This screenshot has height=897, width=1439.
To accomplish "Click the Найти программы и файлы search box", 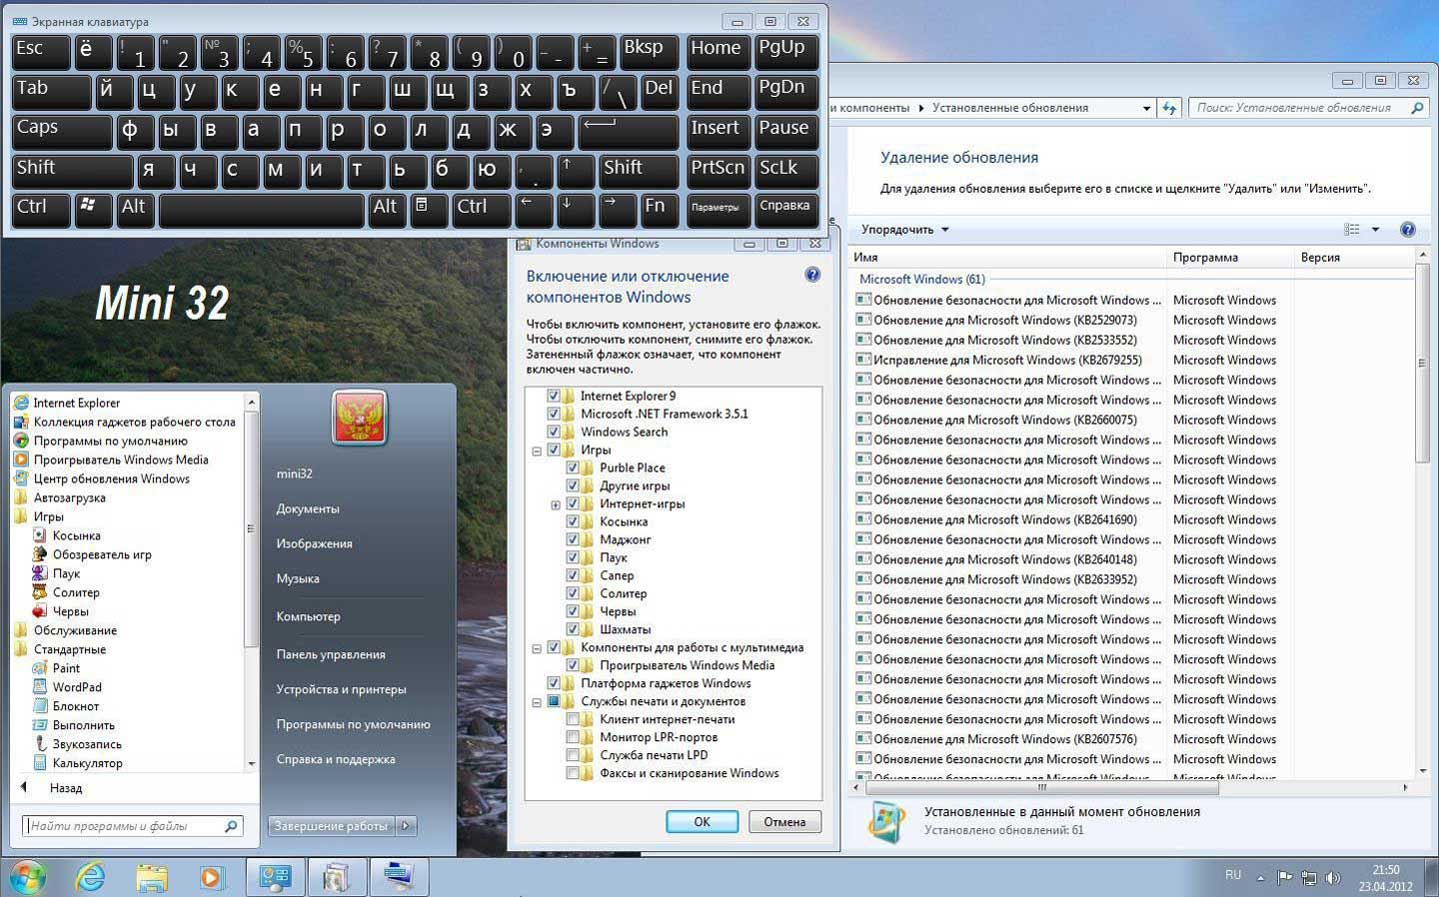I will 124,826.
